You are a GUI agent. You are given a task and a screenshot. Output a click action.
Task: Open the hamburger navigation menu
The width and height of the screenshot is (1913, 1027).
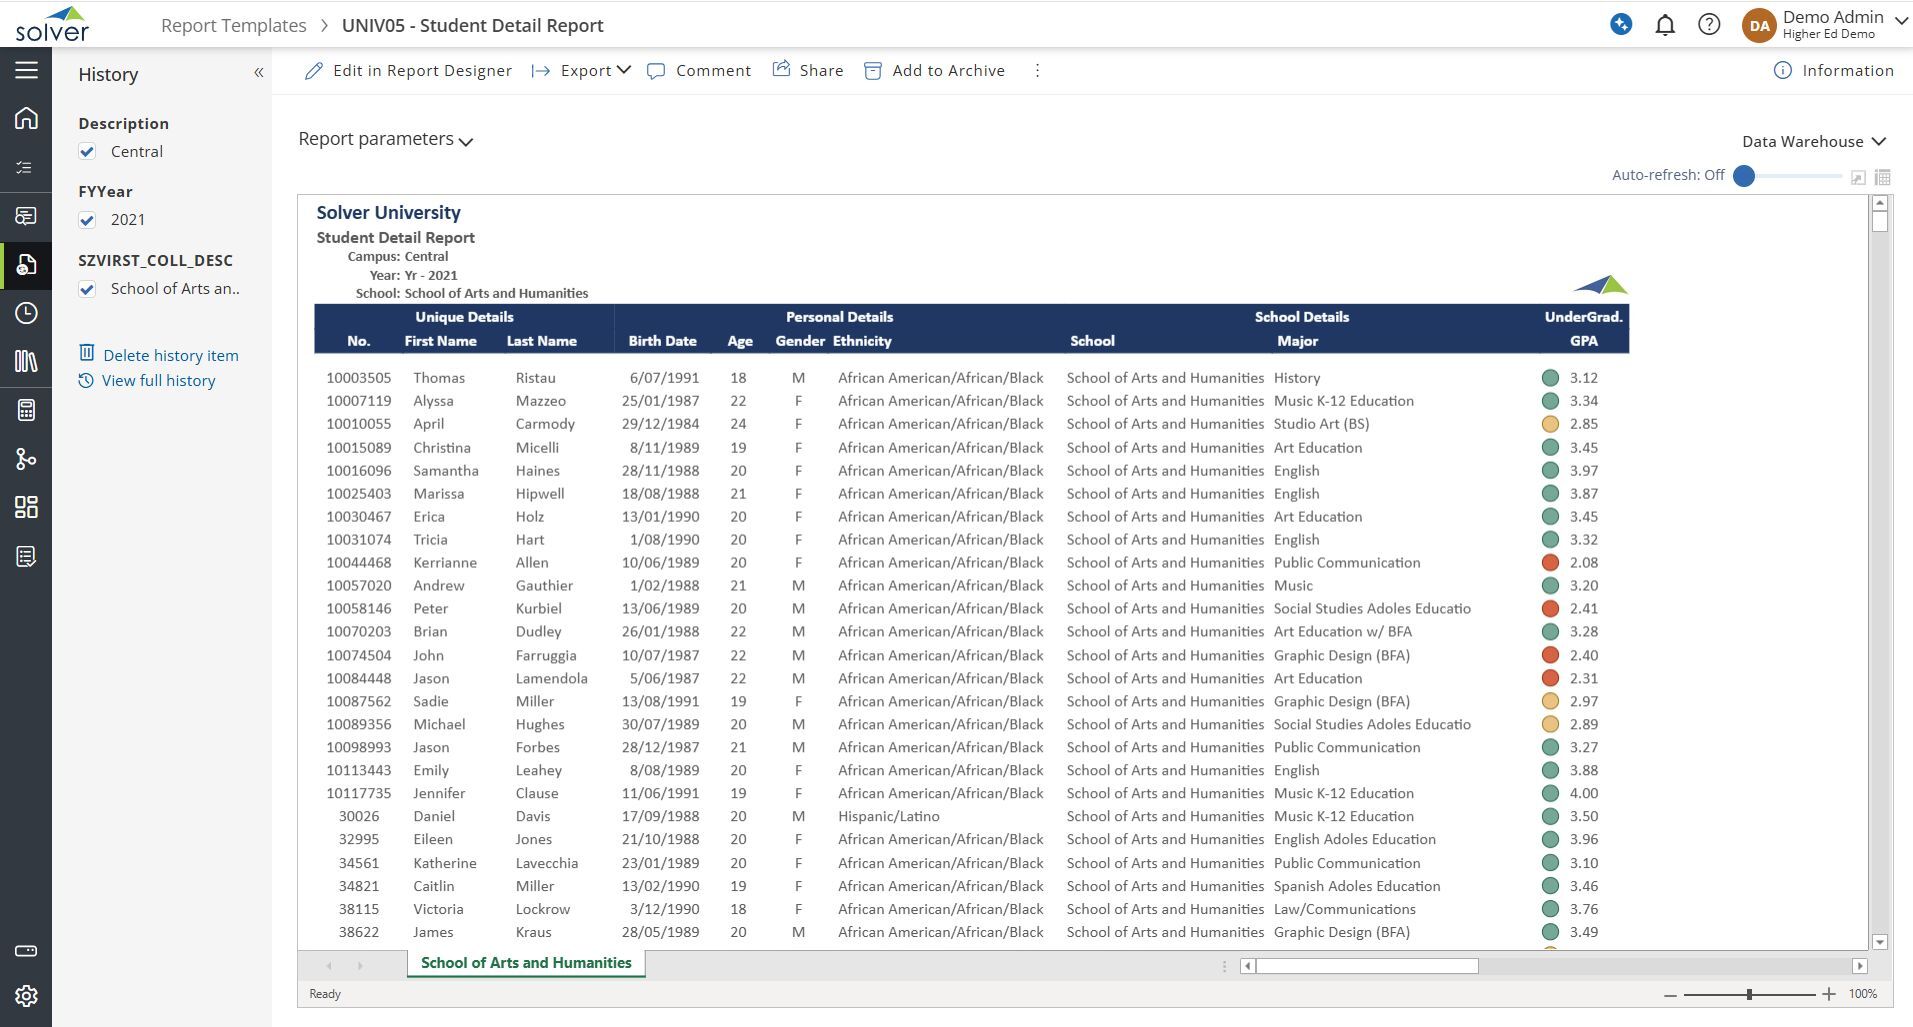coord(26,70)
